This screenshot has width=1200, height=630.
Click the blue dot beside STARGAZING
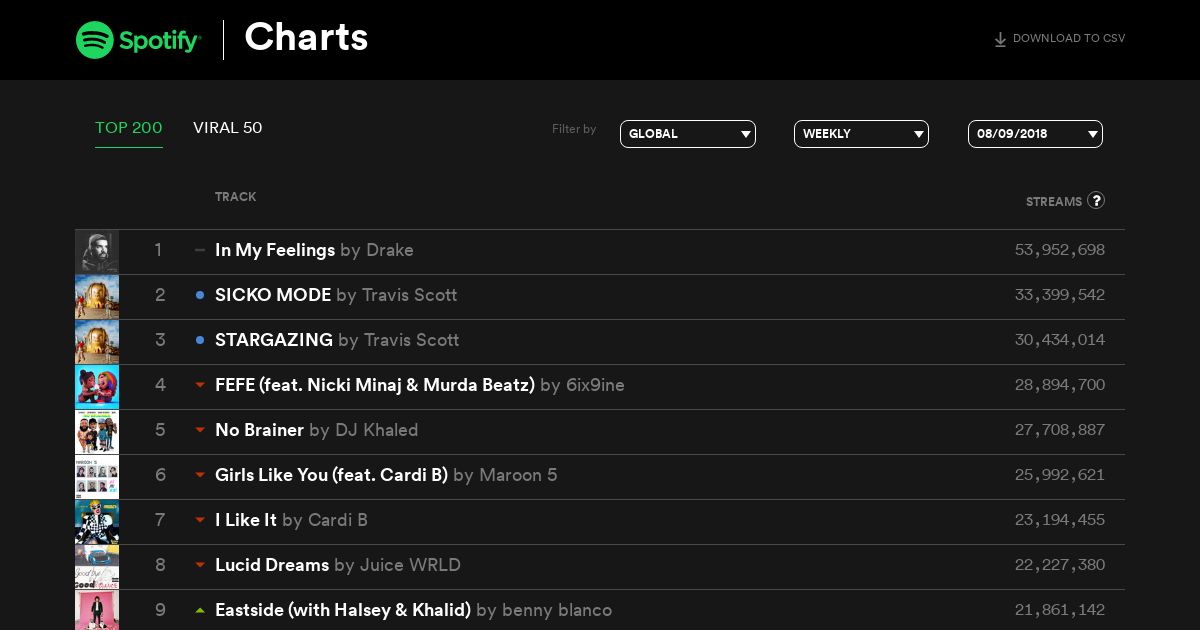(x=200, y=340)
